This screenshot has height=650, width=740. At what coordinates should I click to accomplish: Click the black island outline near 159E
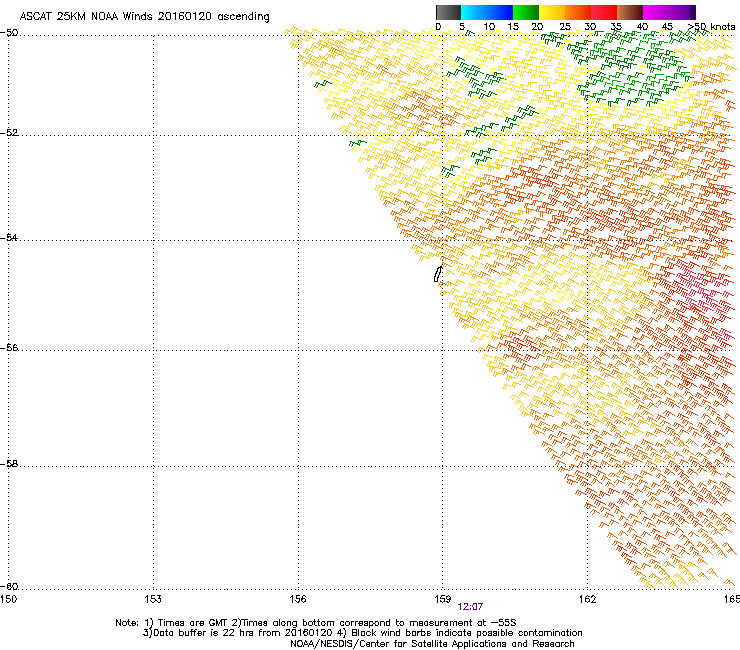[438, 274]
